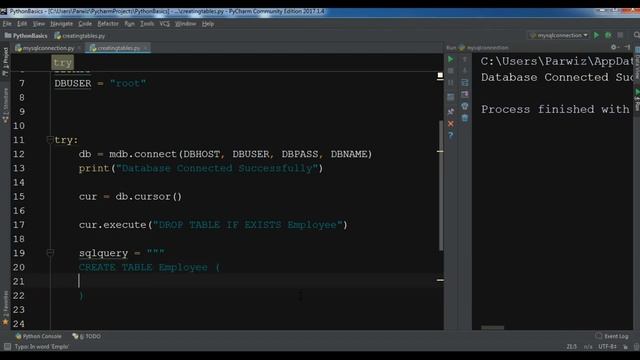The height and width of the screenshot is (360, 640).
Task: Open Search Everywhere magnifier icon
Action: (636, 36)
